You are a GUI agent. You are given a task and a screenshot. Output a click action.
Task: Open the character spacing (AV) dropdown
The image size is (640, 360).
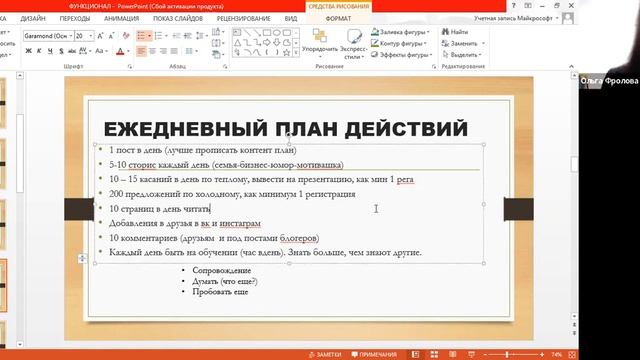pos(85,51)
